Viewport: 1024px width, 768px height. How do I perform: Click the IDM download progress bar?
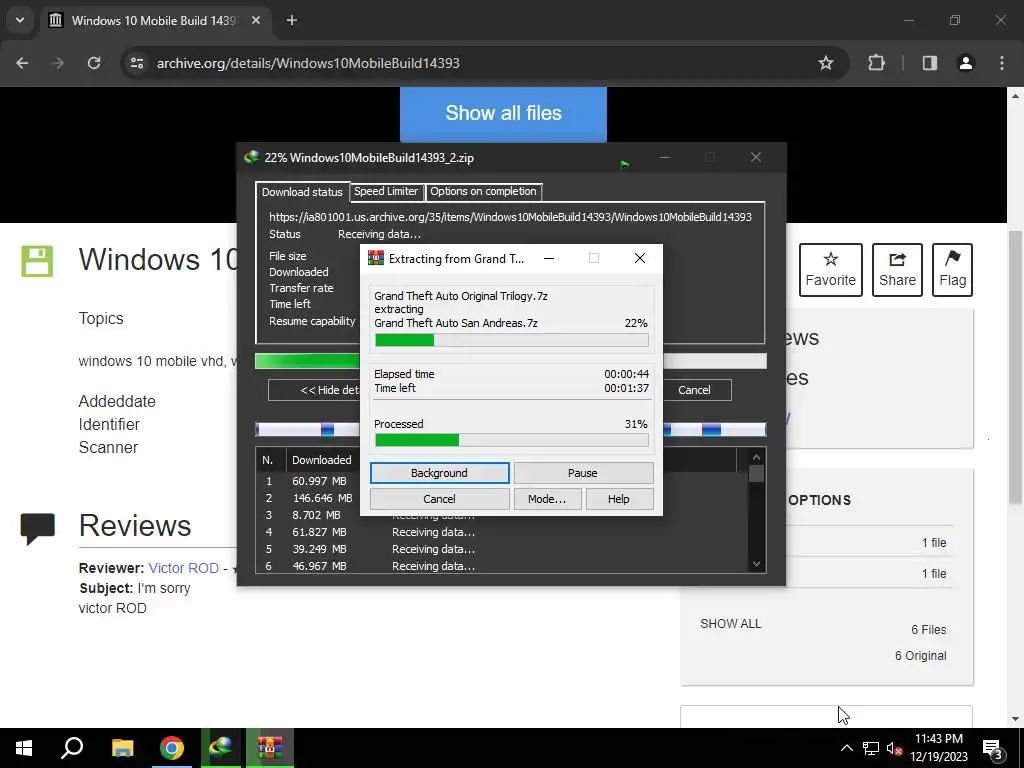point(510,361)
